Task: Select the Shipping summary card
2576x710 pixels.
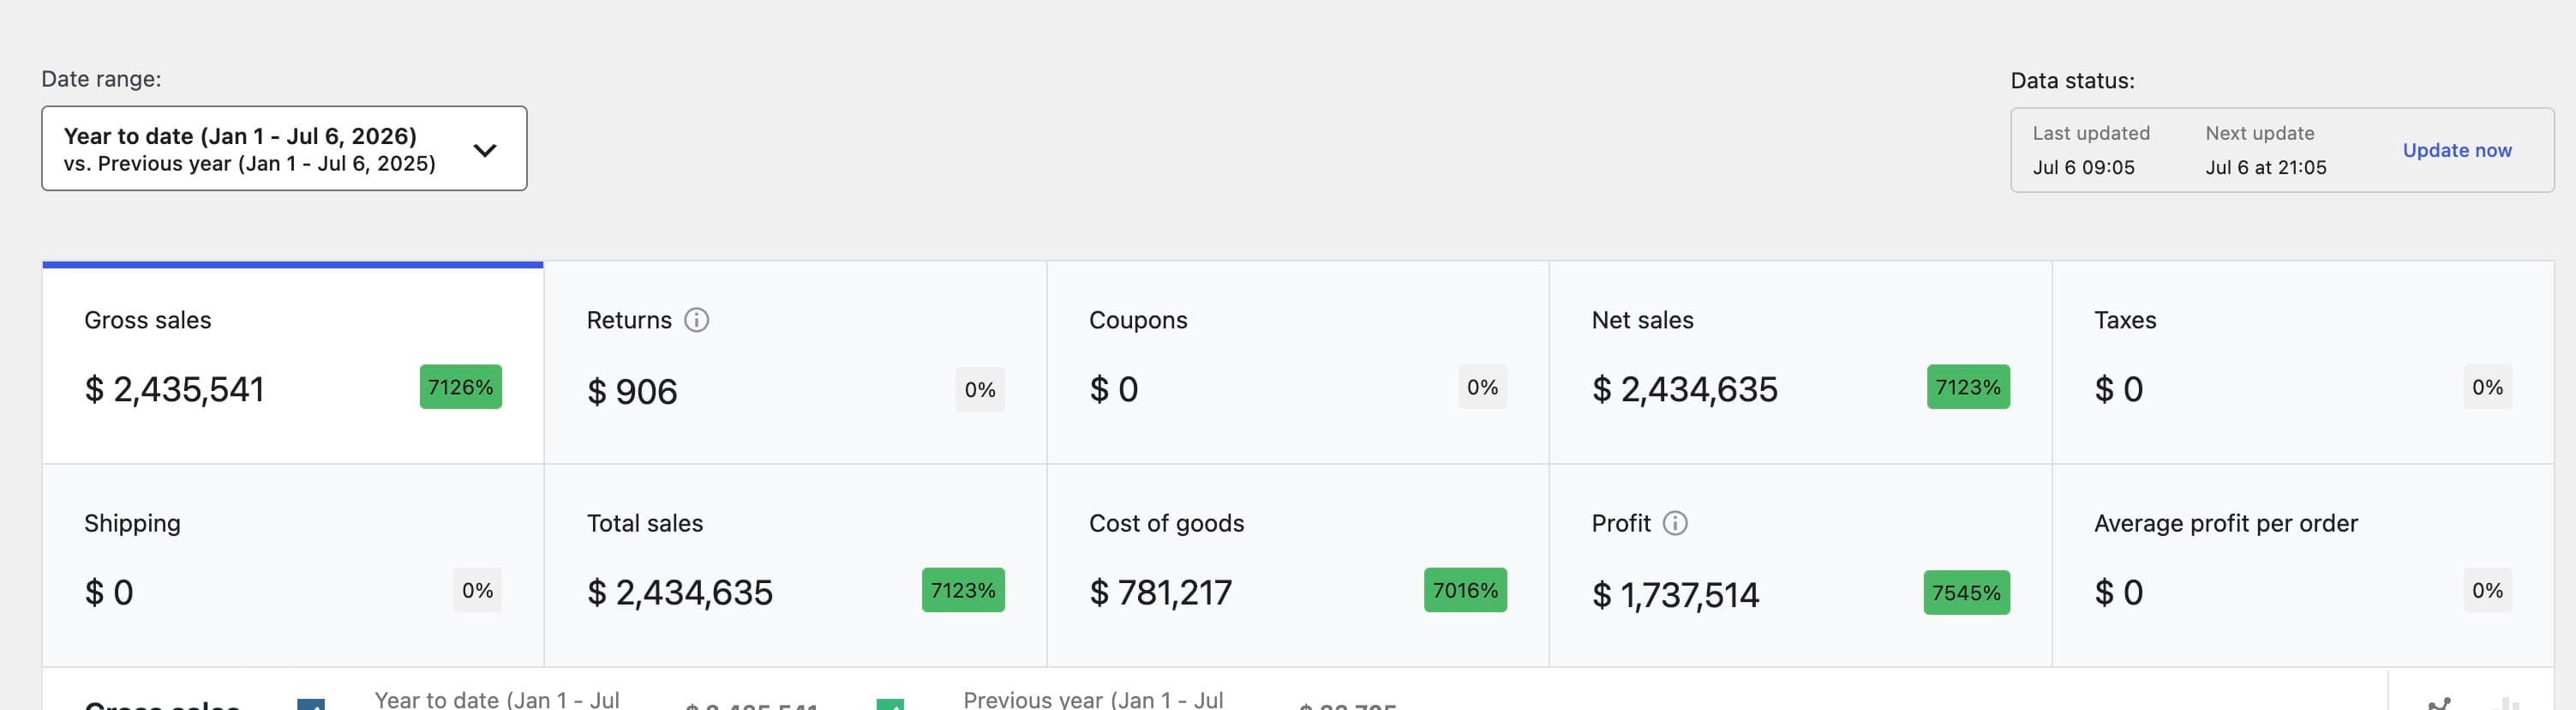Action: click(293, 565)
